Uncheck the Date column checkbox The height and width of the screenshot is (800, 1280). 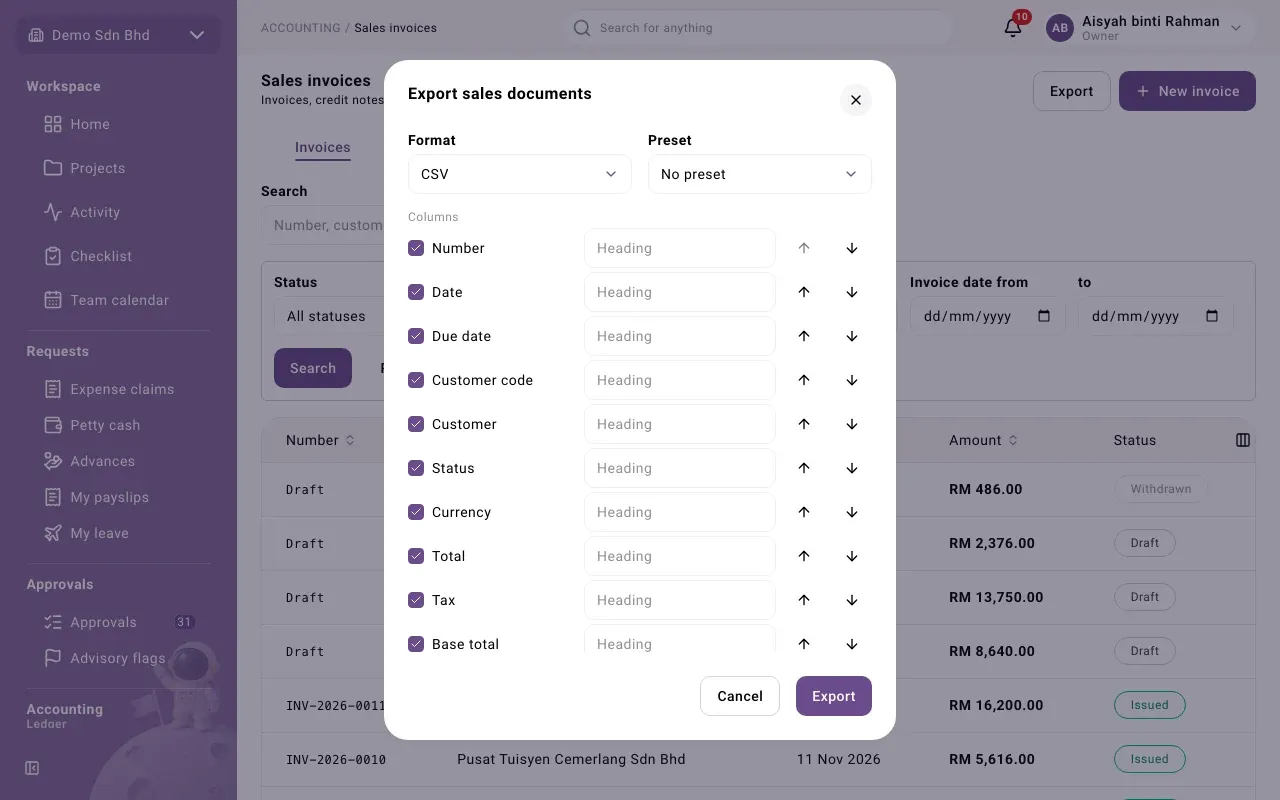(x=416, y=292)
